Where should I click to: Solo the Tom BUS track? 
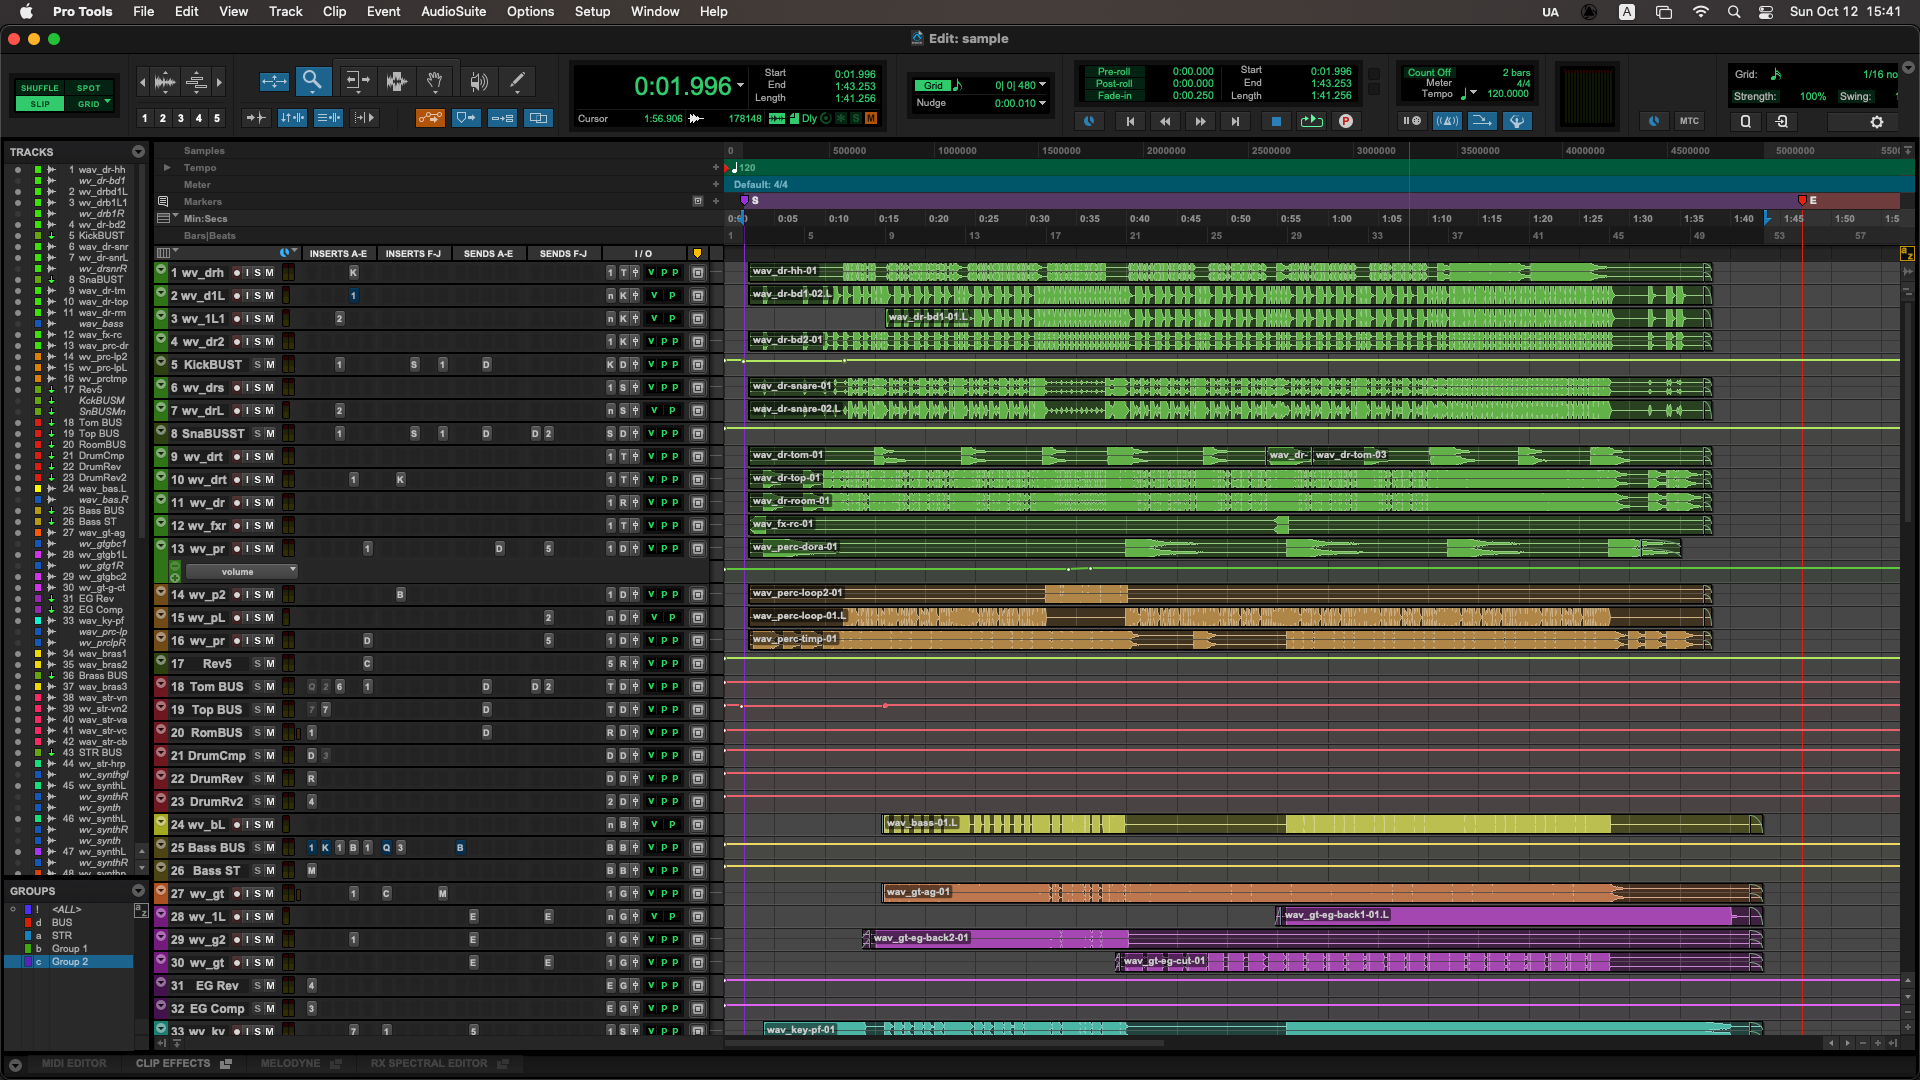(x=257, y=687)
